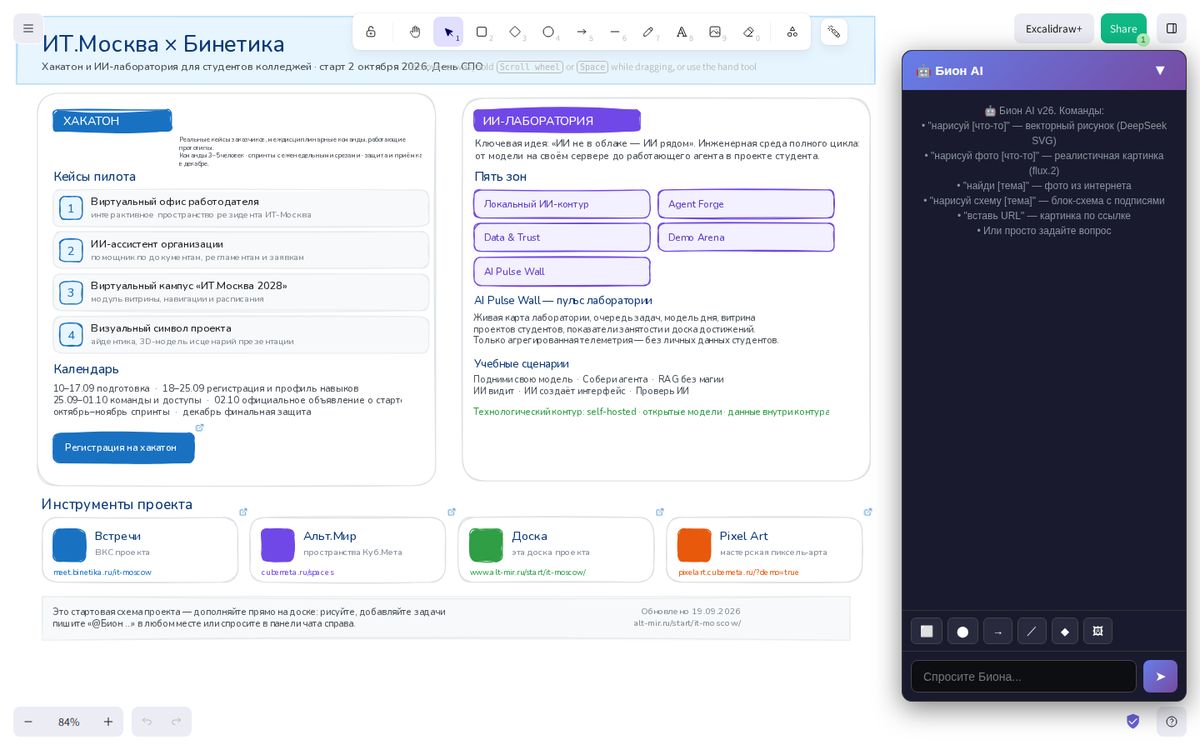
Task: Select the Text tool
Action: [x=682, y=32]
